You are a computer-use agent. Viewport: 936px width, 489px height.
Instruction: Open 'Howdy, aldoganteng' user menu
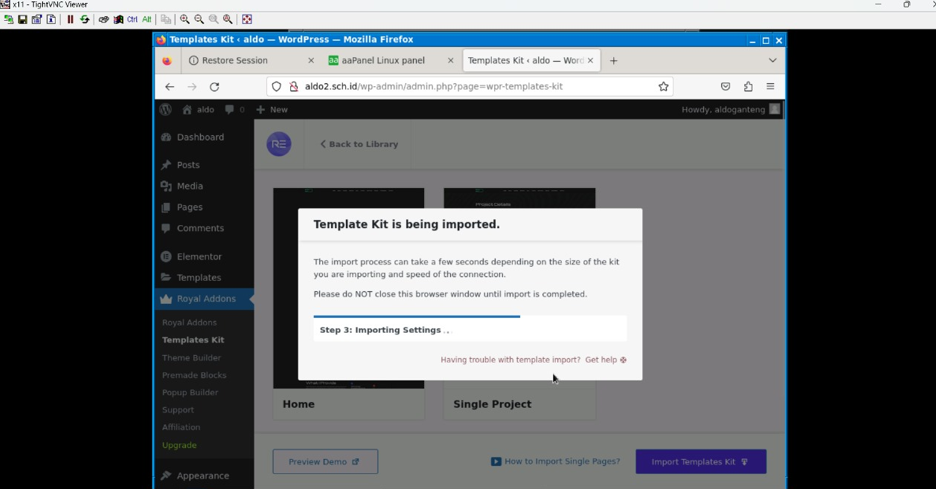pos(730,109)
